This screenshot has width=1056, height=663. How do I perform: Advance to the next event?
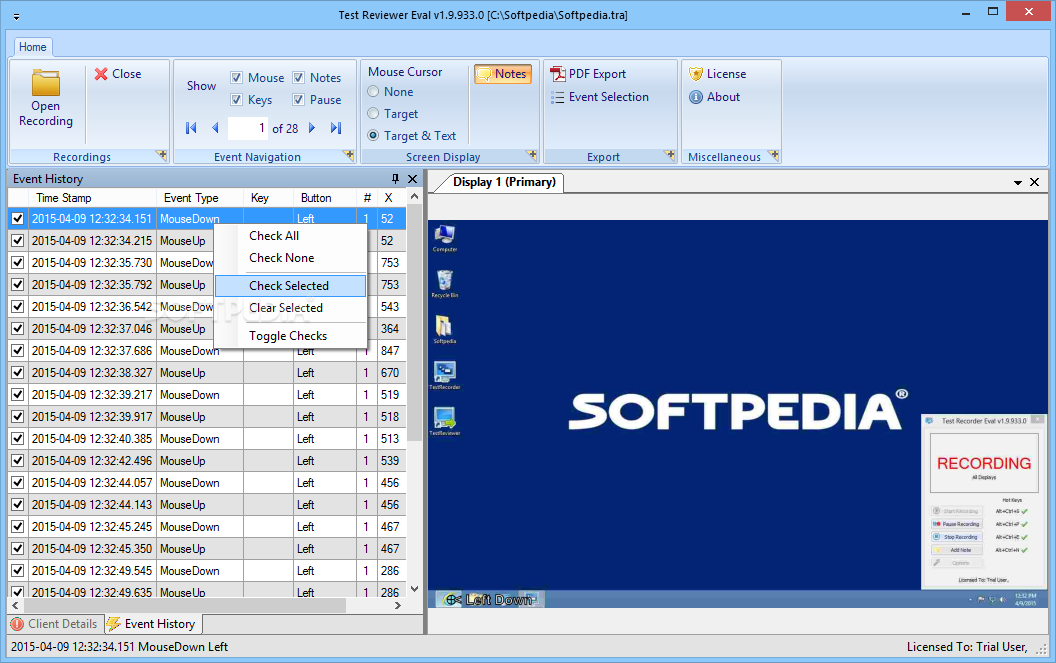[x=312, y=128]
